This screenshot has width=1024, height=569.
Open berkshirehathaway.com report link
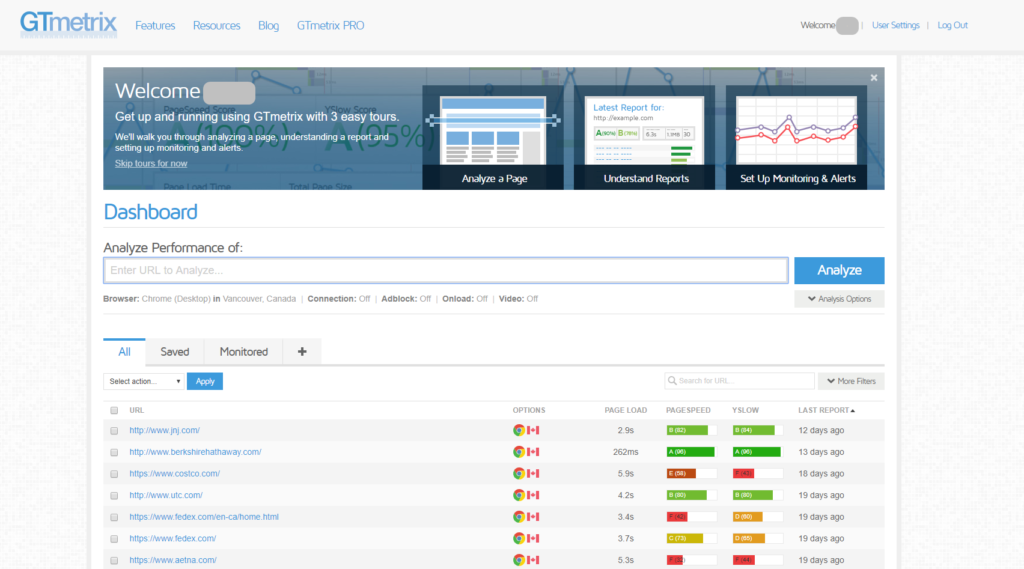(195, 452)
